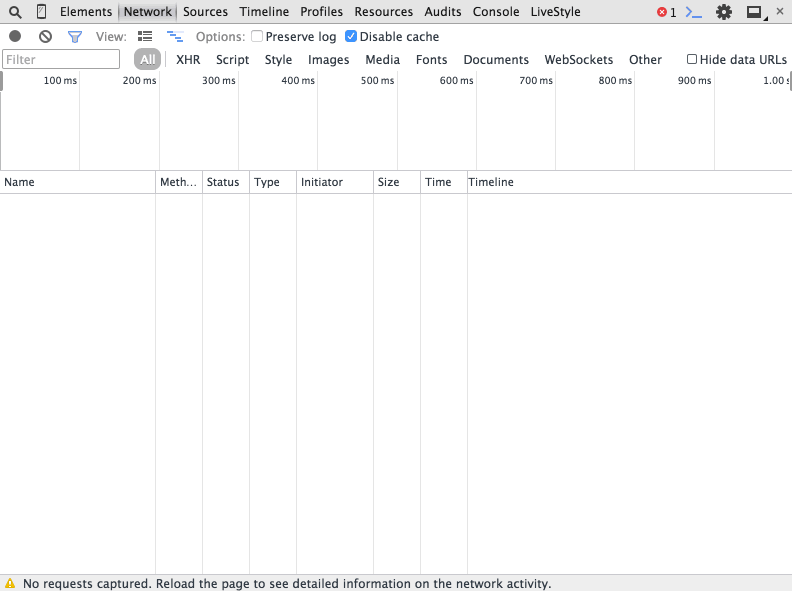Enable the Preserve log checkbox
This screenshot has width=792, height=591.
(257, 36)
